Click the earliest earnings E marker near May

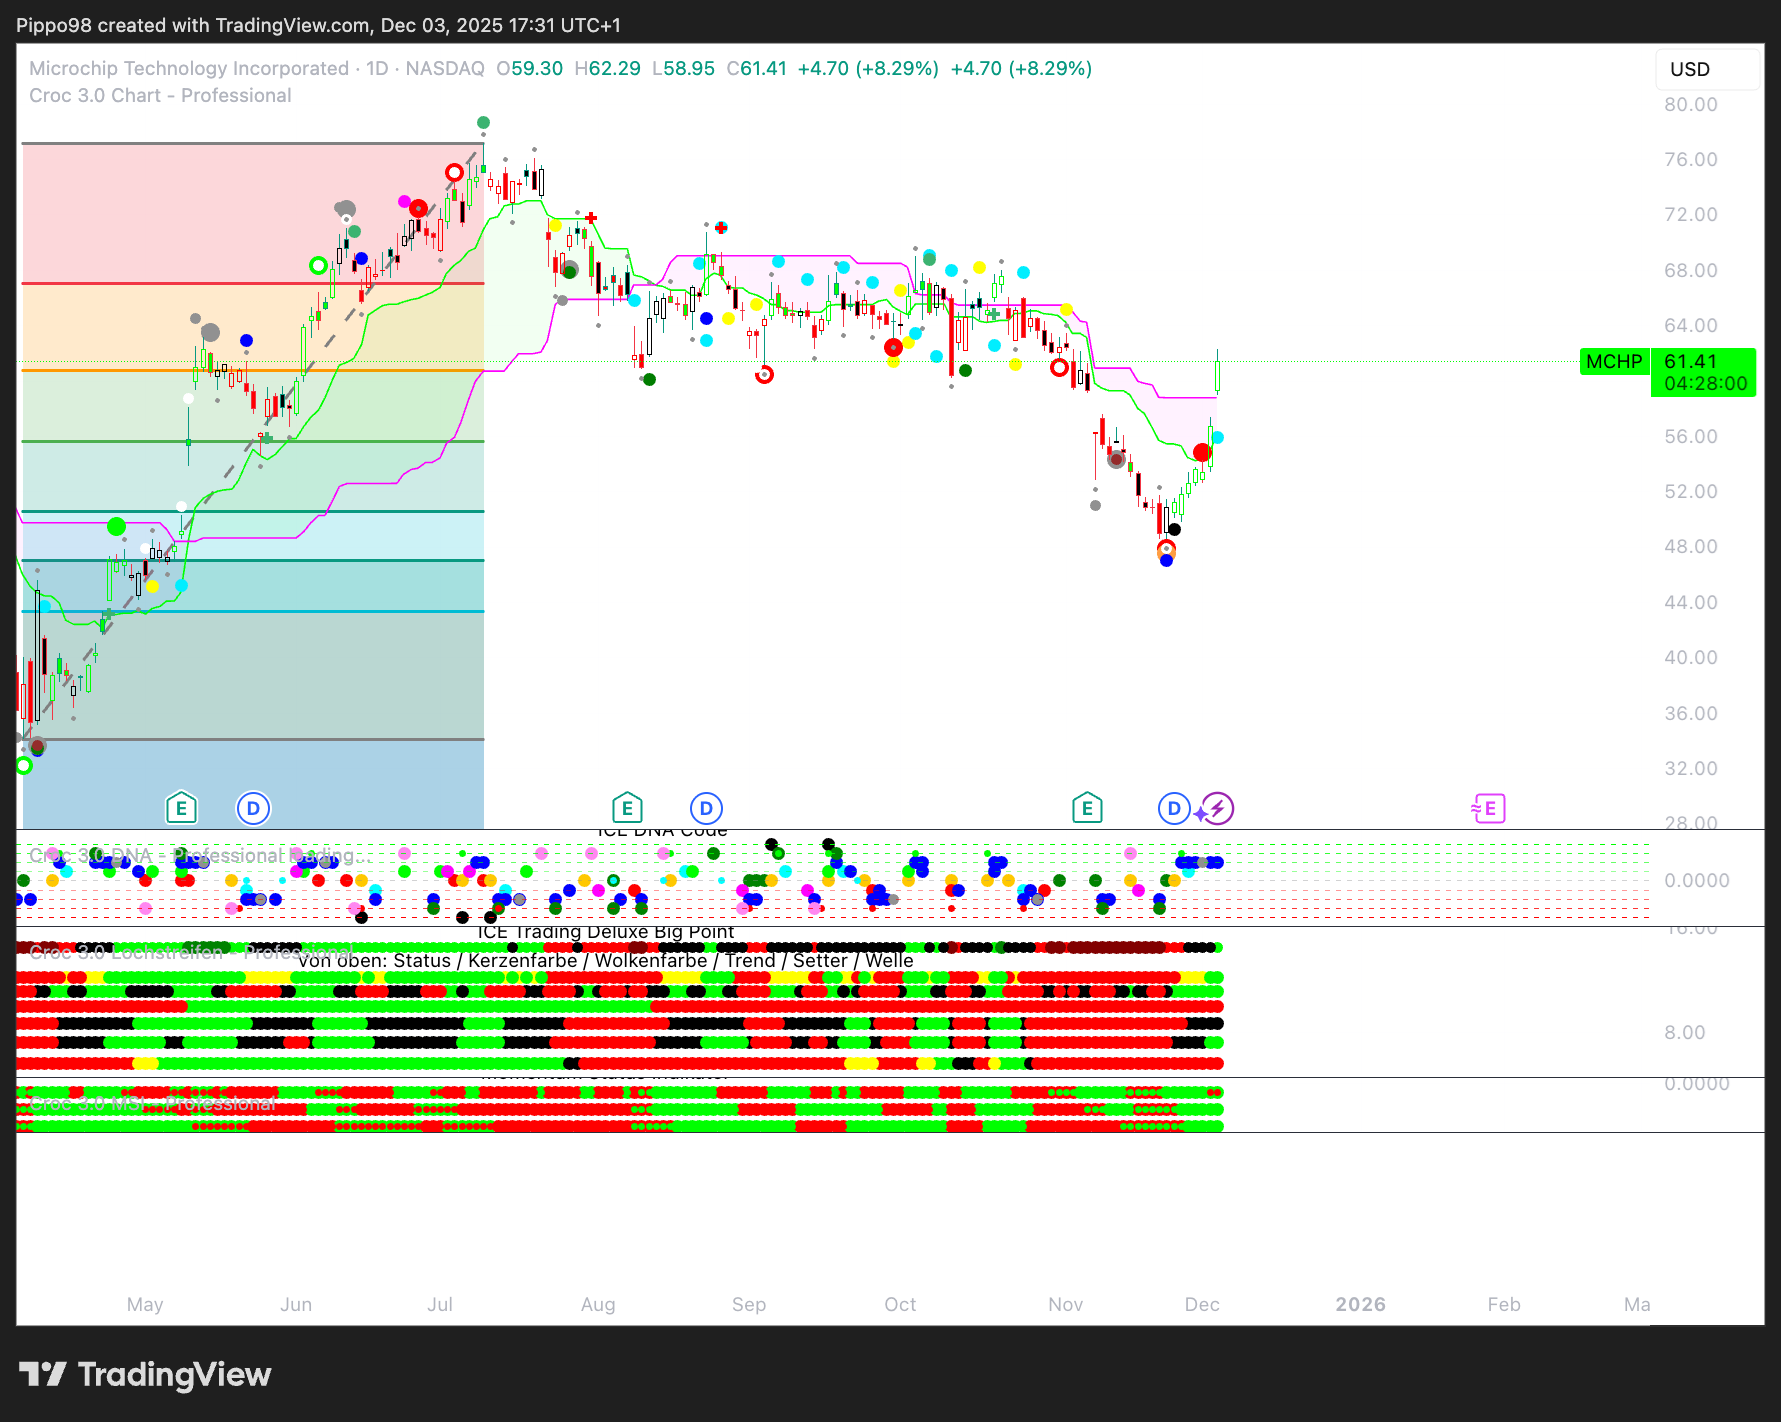[181, 808]
